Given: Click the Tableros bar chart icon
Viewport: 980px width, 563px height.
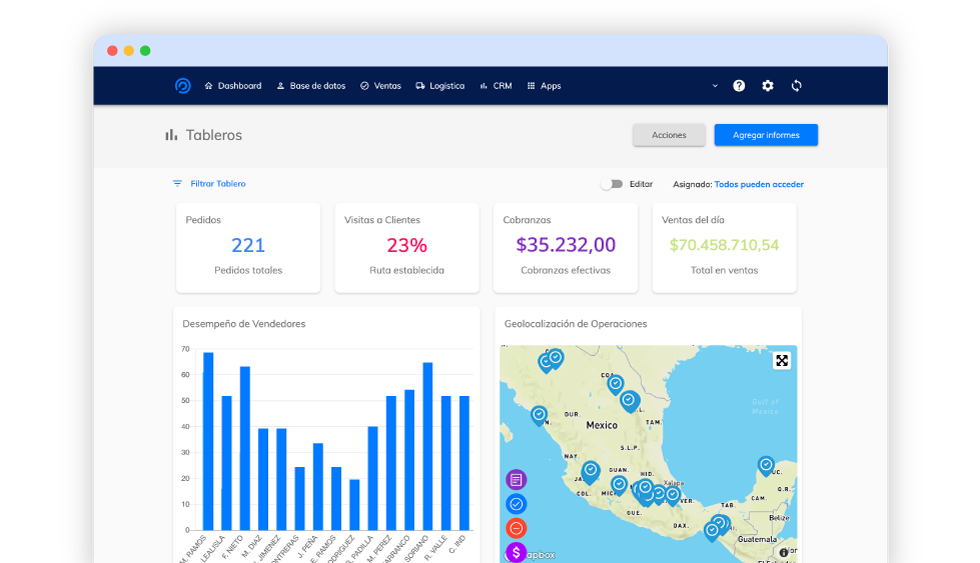Looking at the screenshot, I should tap(171, 135).
